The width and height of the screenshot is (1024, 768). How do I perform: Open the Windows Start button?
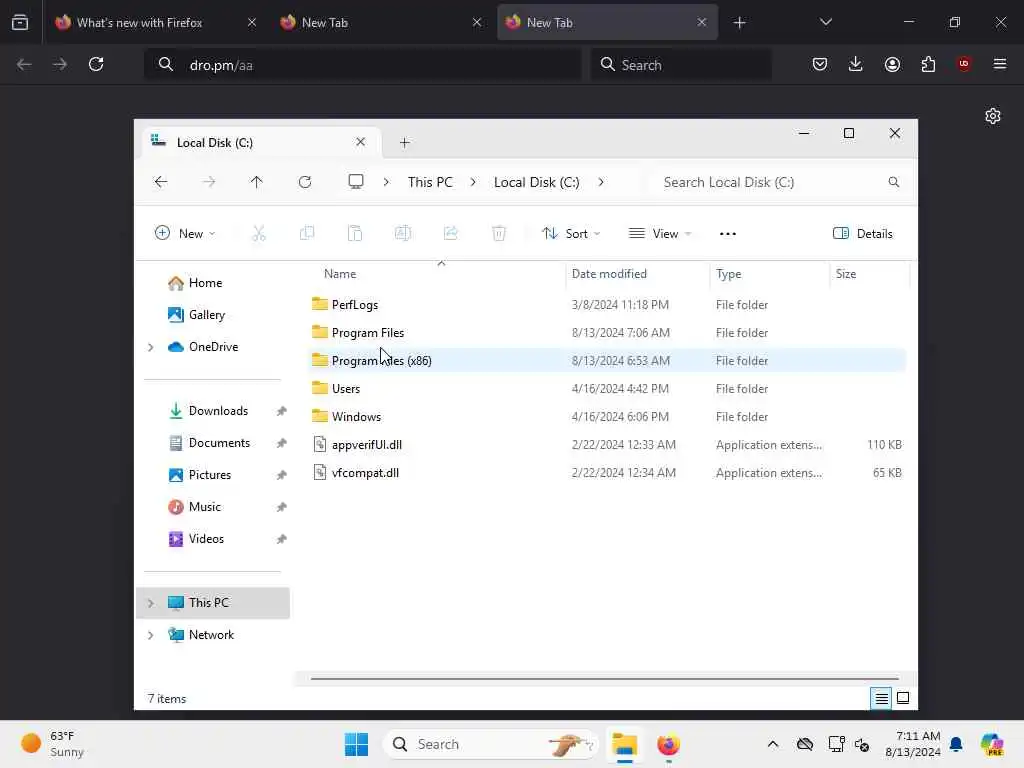coord(356,744)
